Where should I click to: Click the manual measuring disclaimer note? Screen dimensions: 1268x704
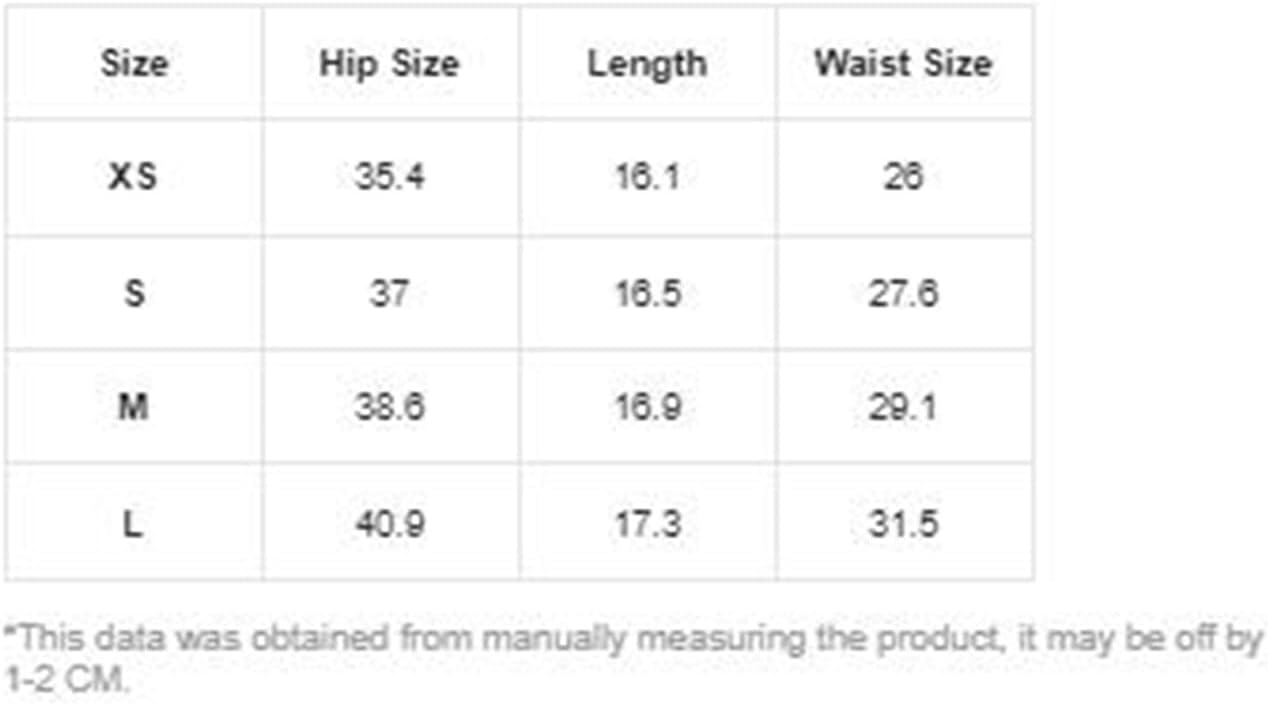point(634,658)
